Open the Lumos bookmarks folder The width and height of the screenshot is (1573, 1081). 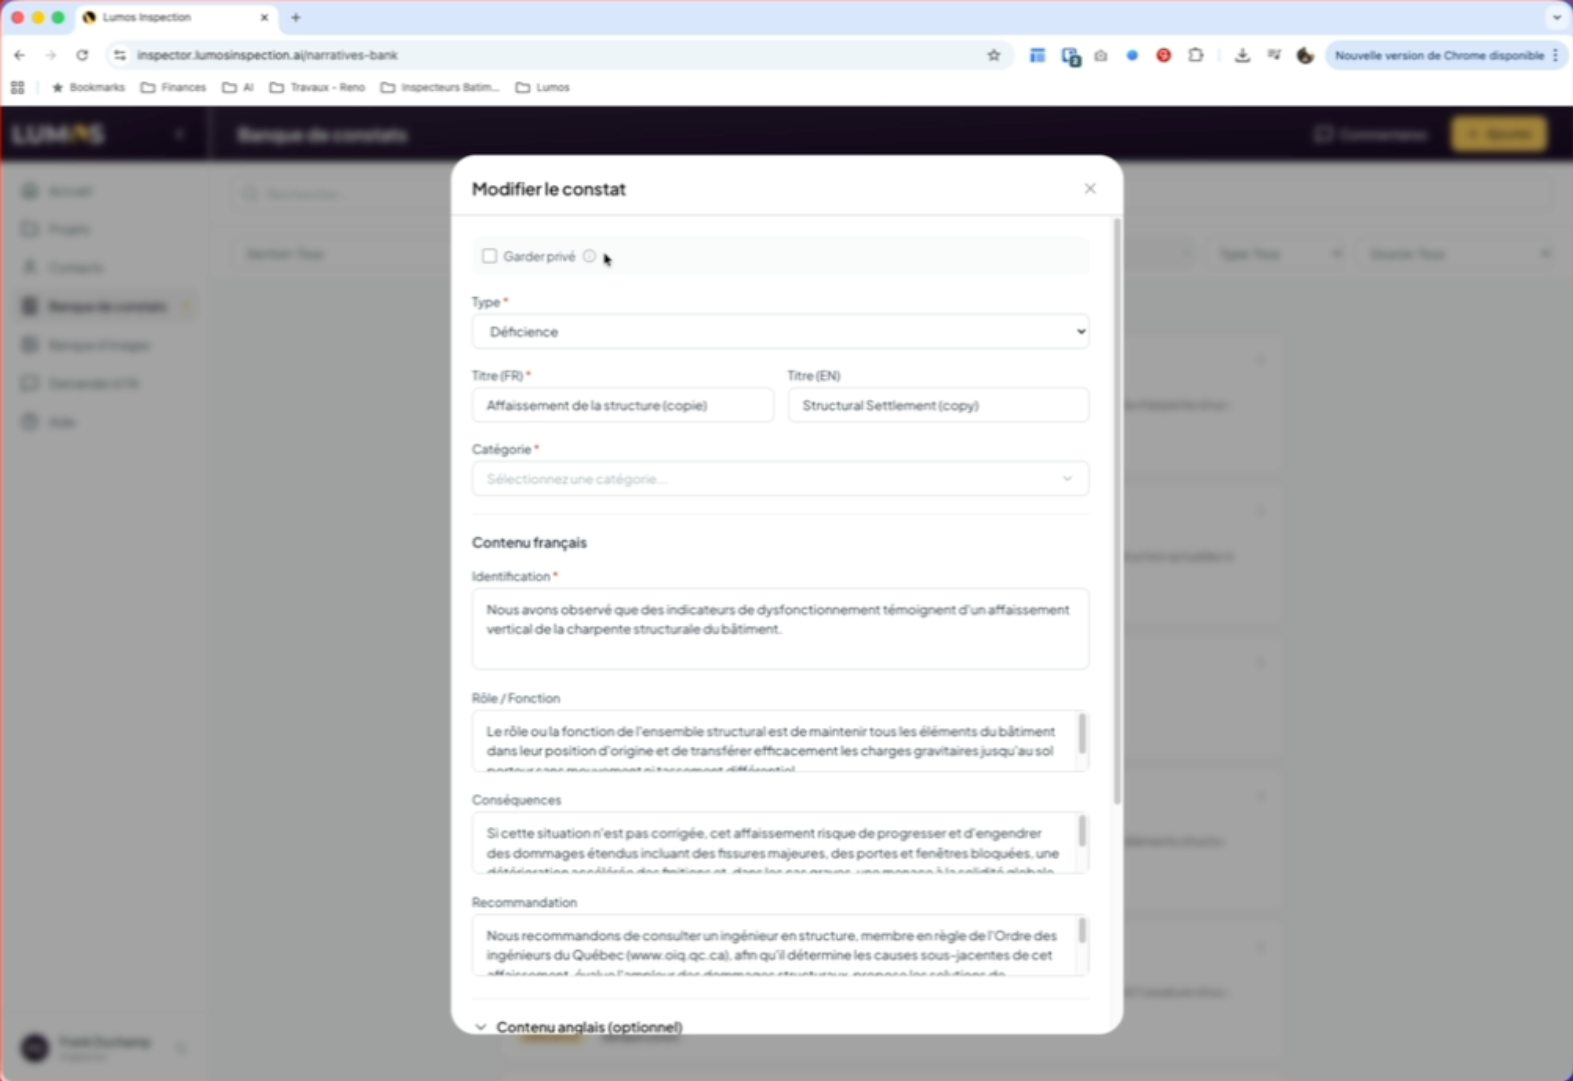coord(543,87)
